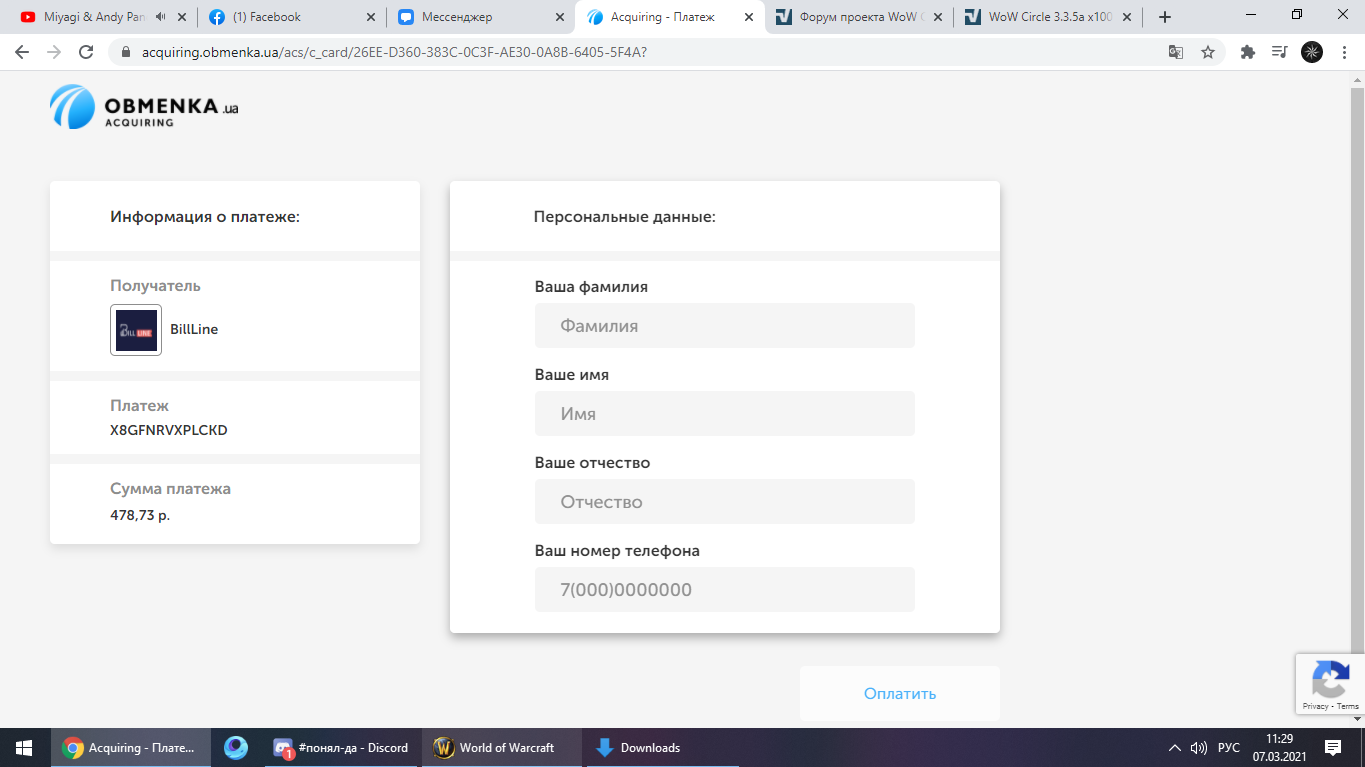Click the phone number input field
This screenshot has width=1365, height=767.
[x=724, y=590]
